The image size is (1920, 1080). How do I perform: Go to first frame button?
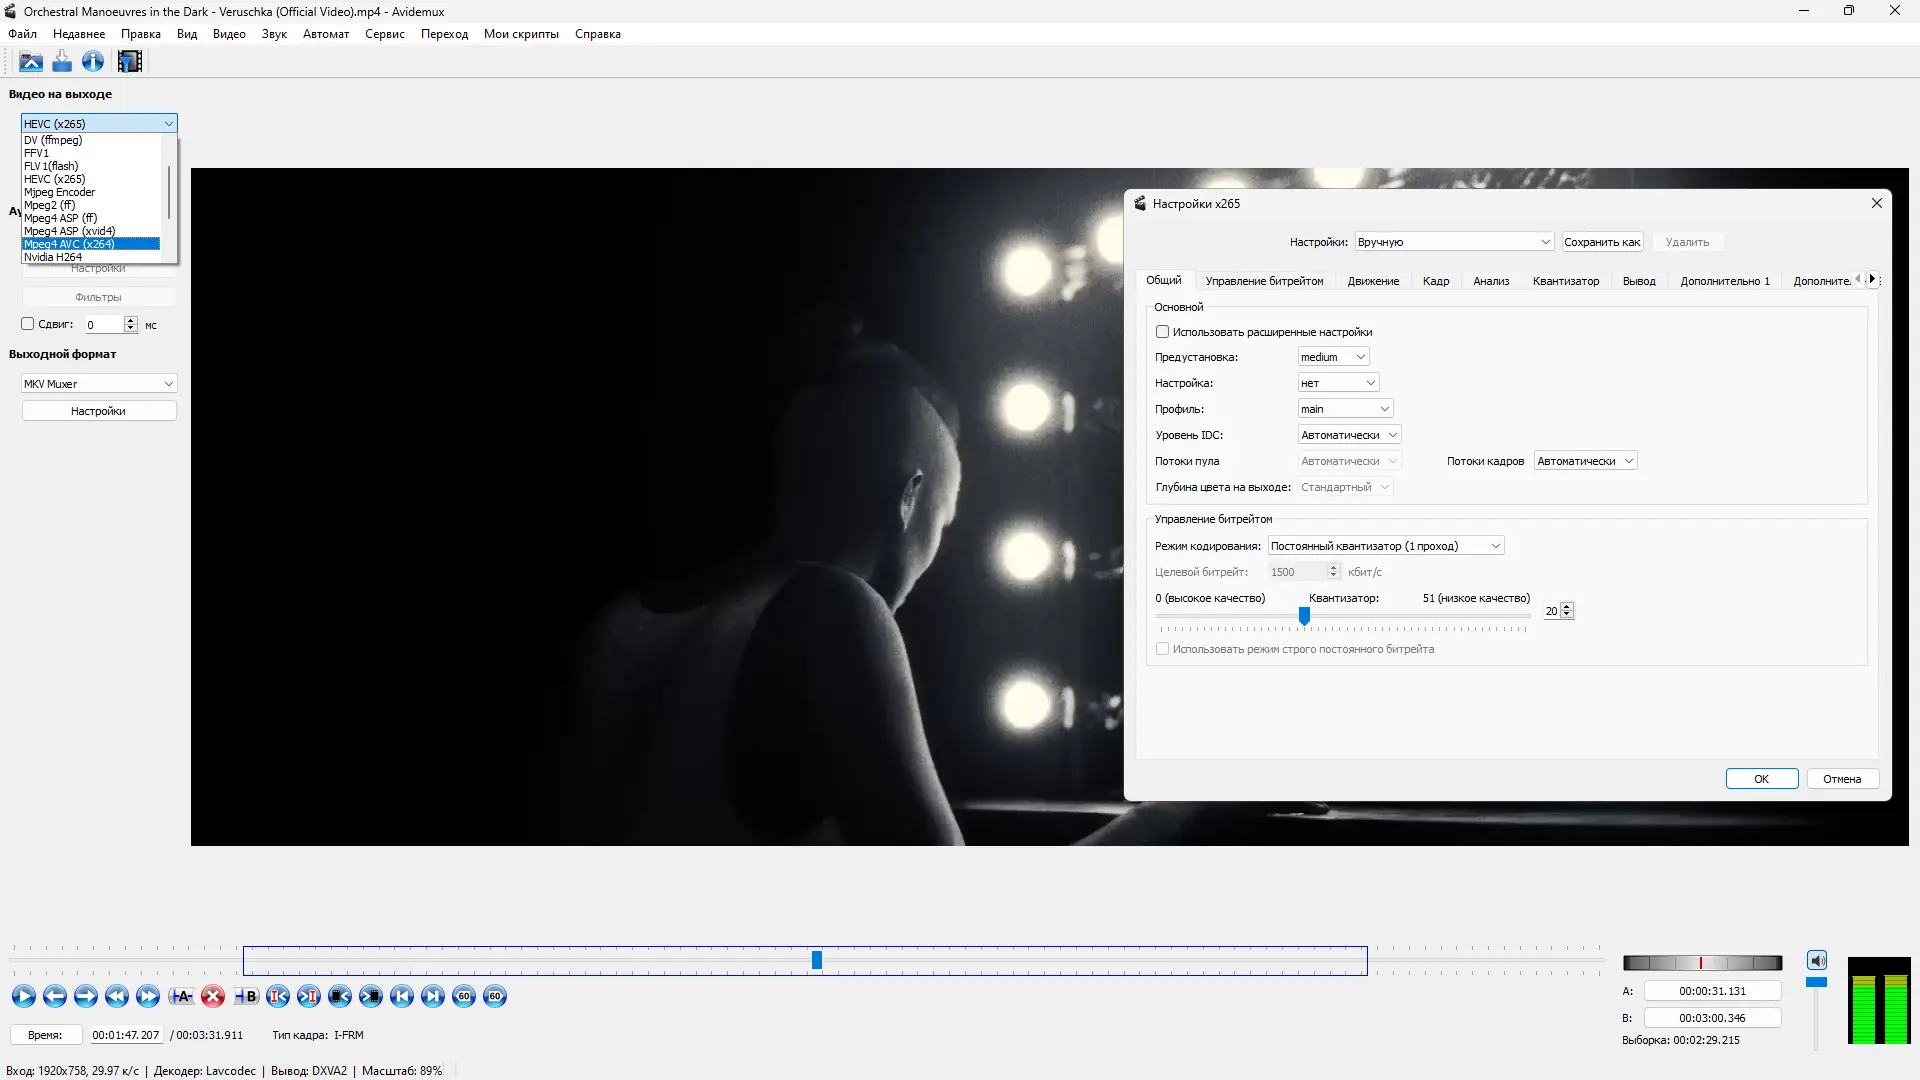(x=402, y=996)
